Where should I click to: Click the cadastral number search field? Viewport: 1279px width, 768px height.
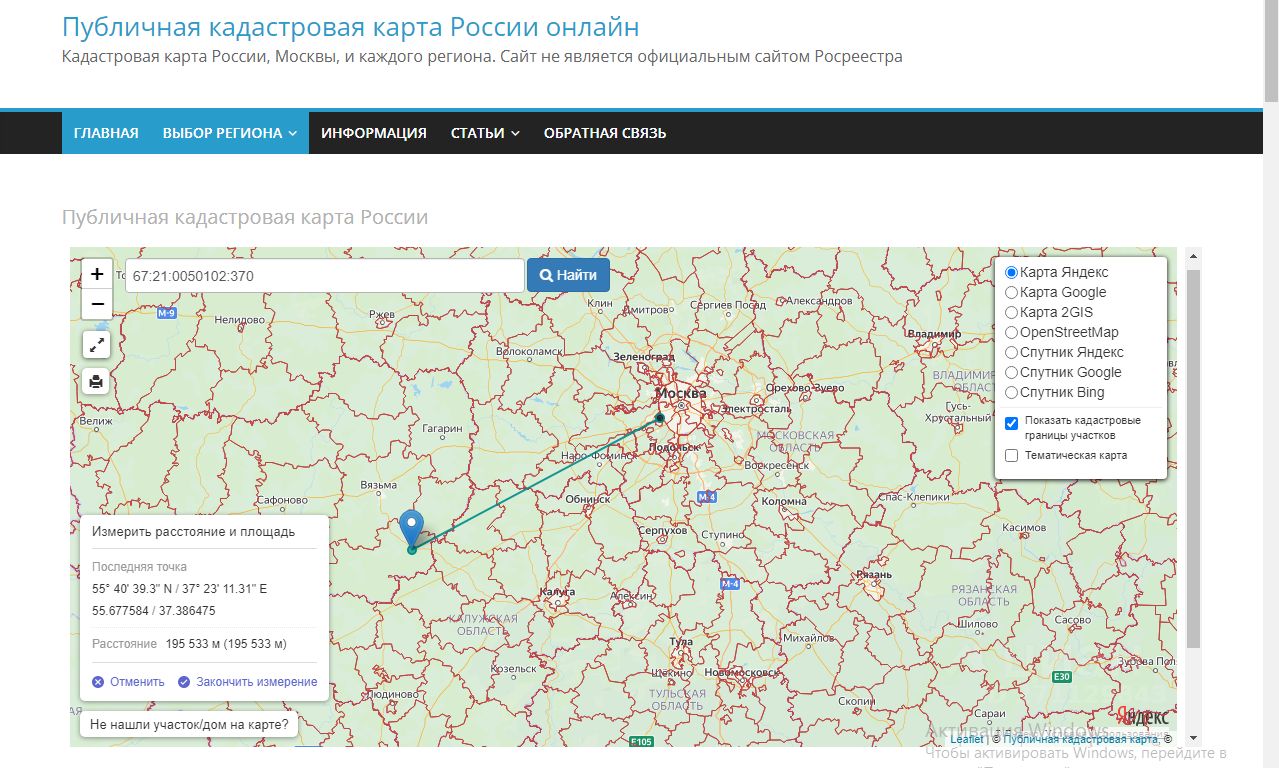pos(324,275)
